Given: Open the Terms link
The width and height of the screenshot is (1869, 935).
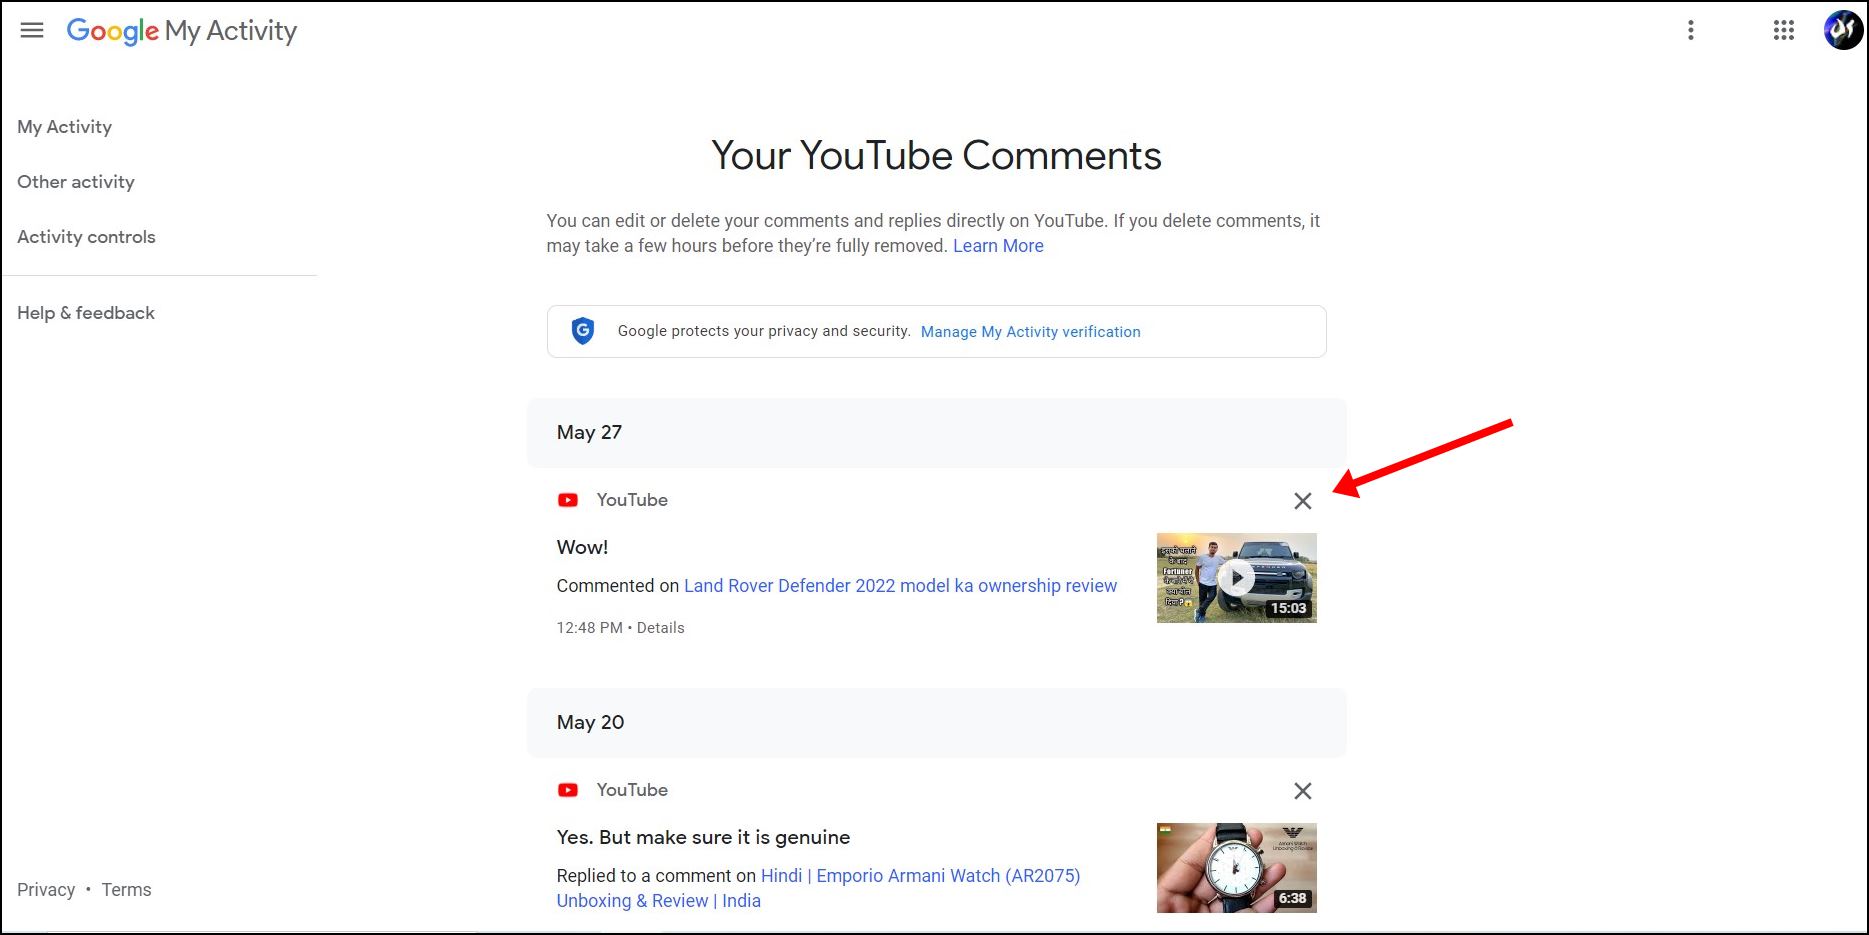Looking at the screenshot, I should [x=126, y=890].
